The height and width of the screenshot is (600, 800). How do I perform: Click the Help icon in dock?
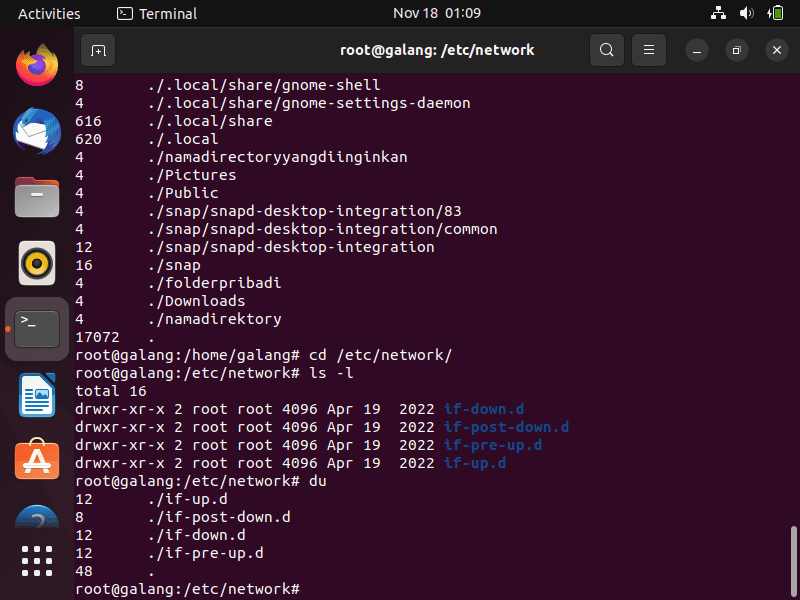point(37,516)
